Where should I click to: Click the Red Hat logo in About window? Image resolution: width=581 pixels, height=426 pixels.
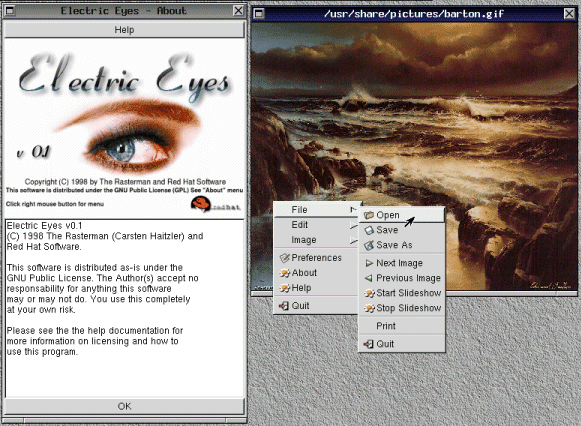point(215,204)
